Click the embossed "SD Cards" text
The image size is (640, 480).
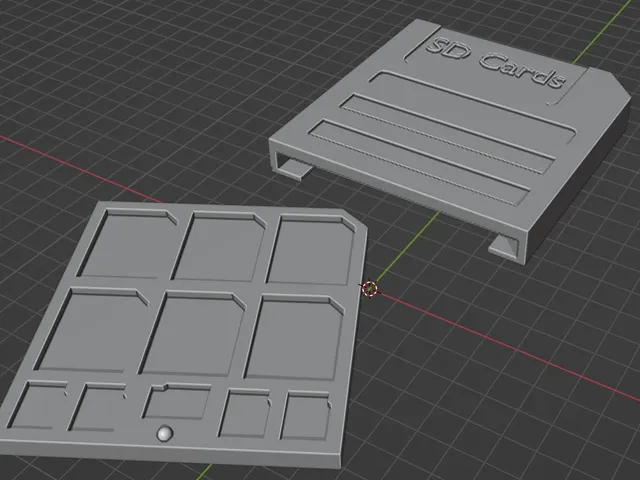[496, 63]
